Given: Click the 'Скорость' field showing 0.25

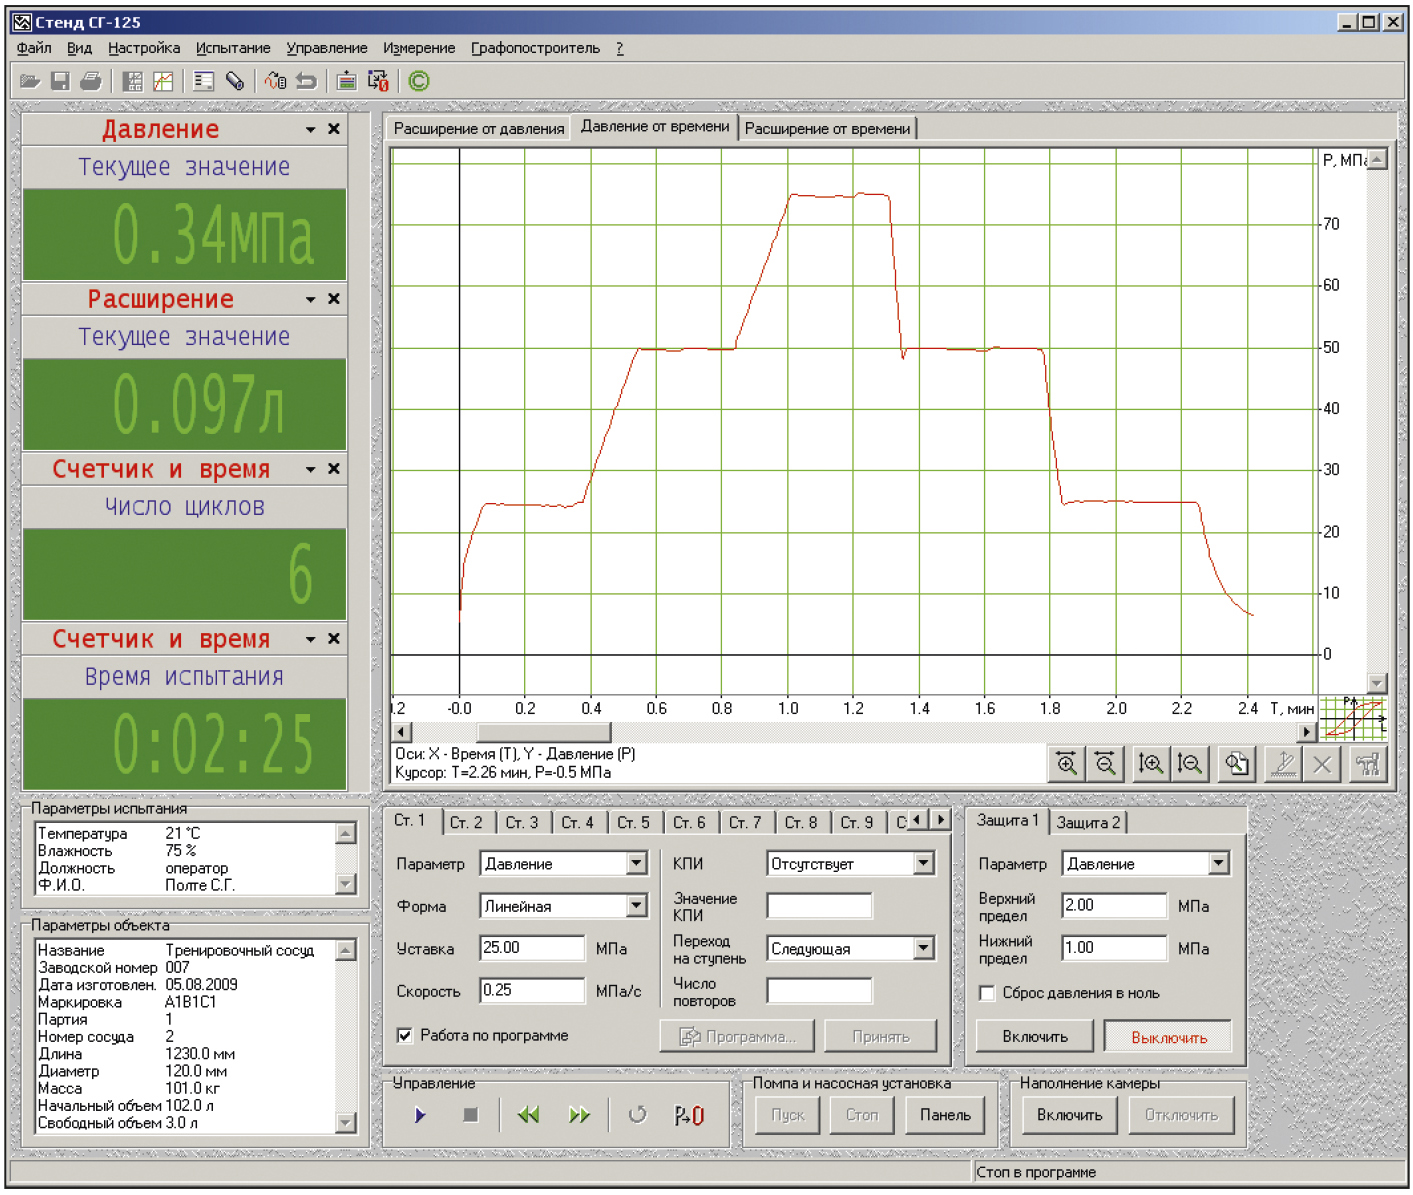Looking at the screenshot, I should (x=532, y=991).
